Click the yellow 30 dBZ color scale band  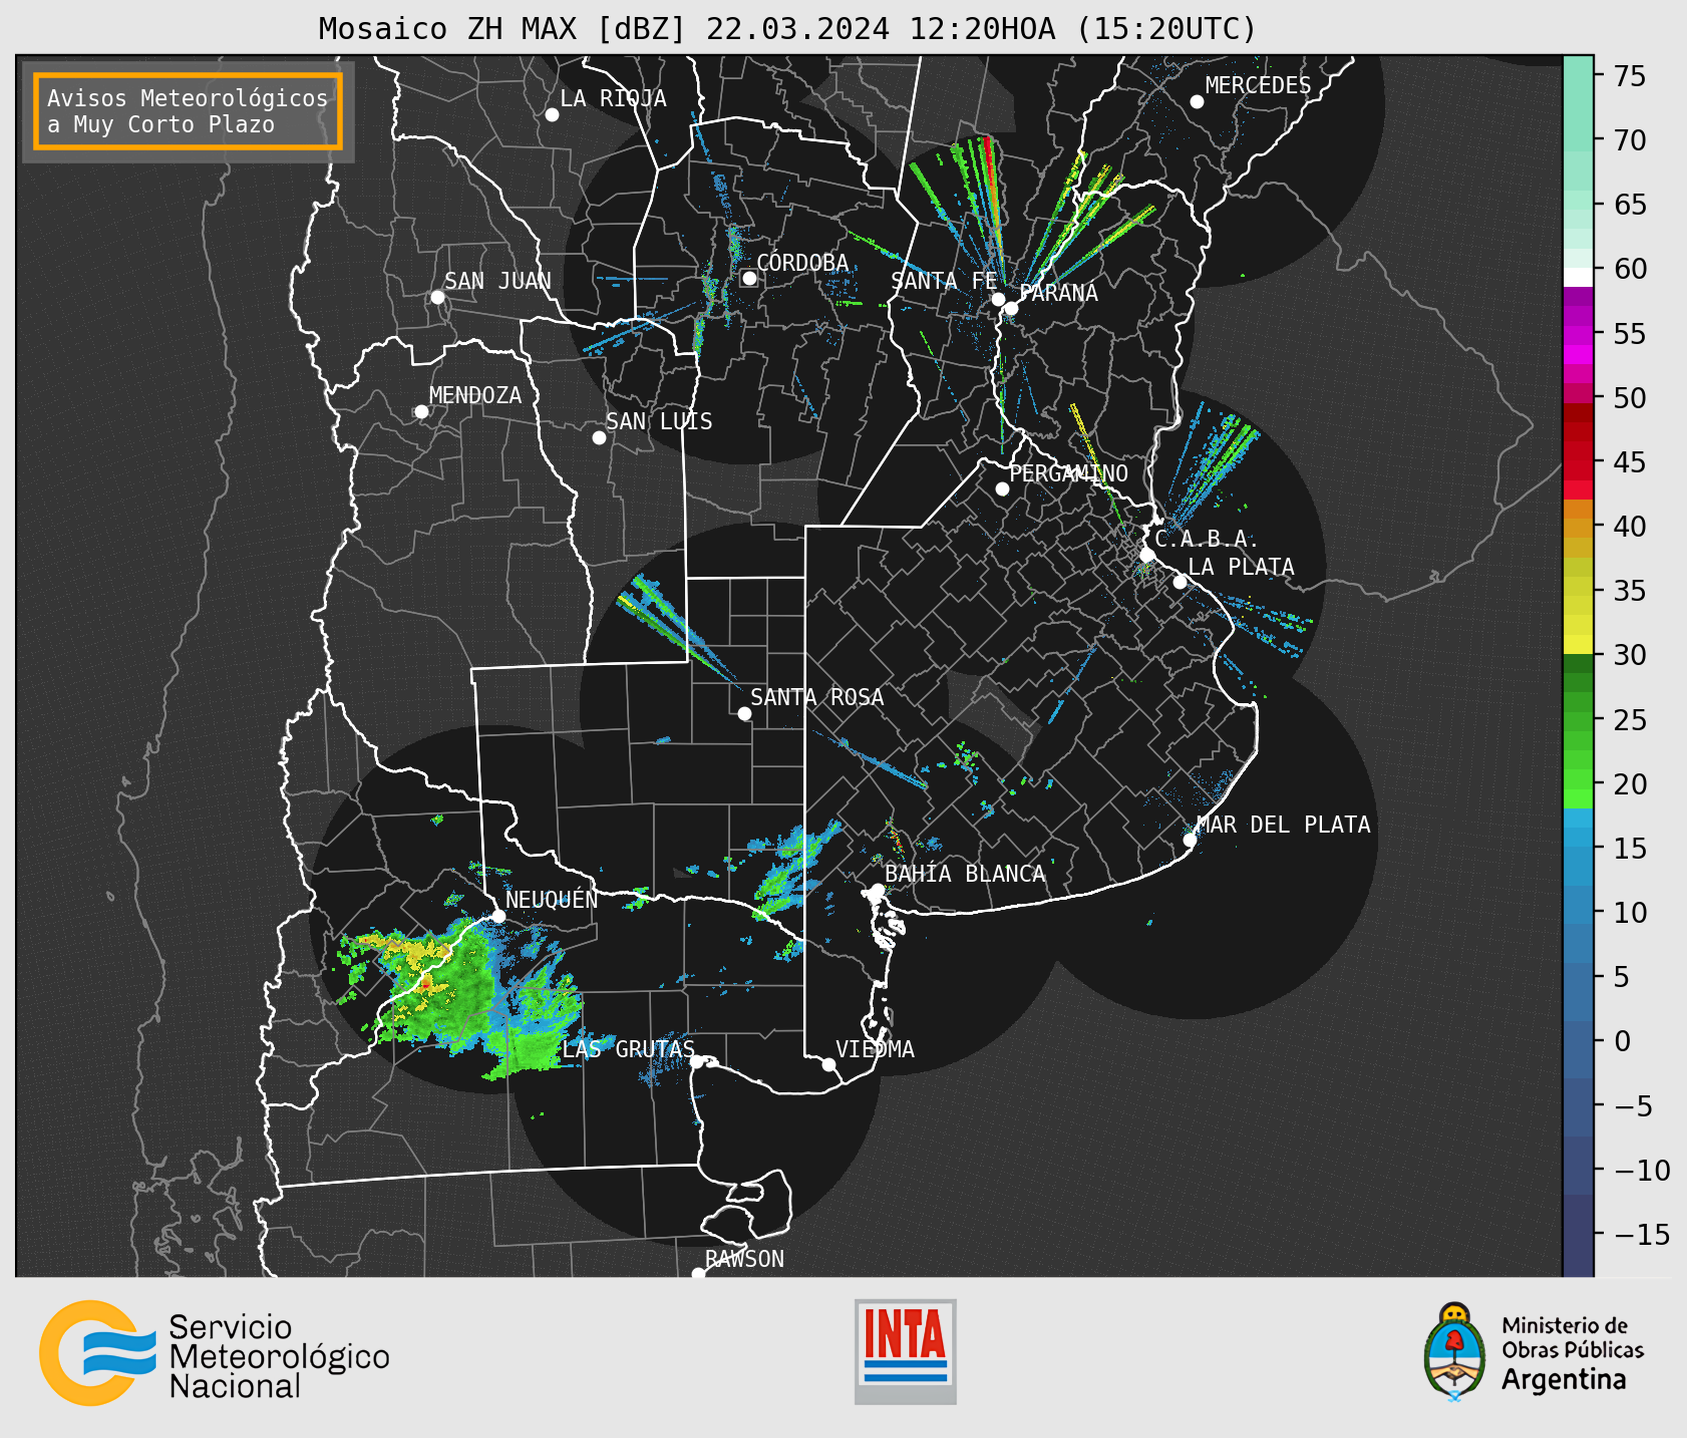point(1577,645)
